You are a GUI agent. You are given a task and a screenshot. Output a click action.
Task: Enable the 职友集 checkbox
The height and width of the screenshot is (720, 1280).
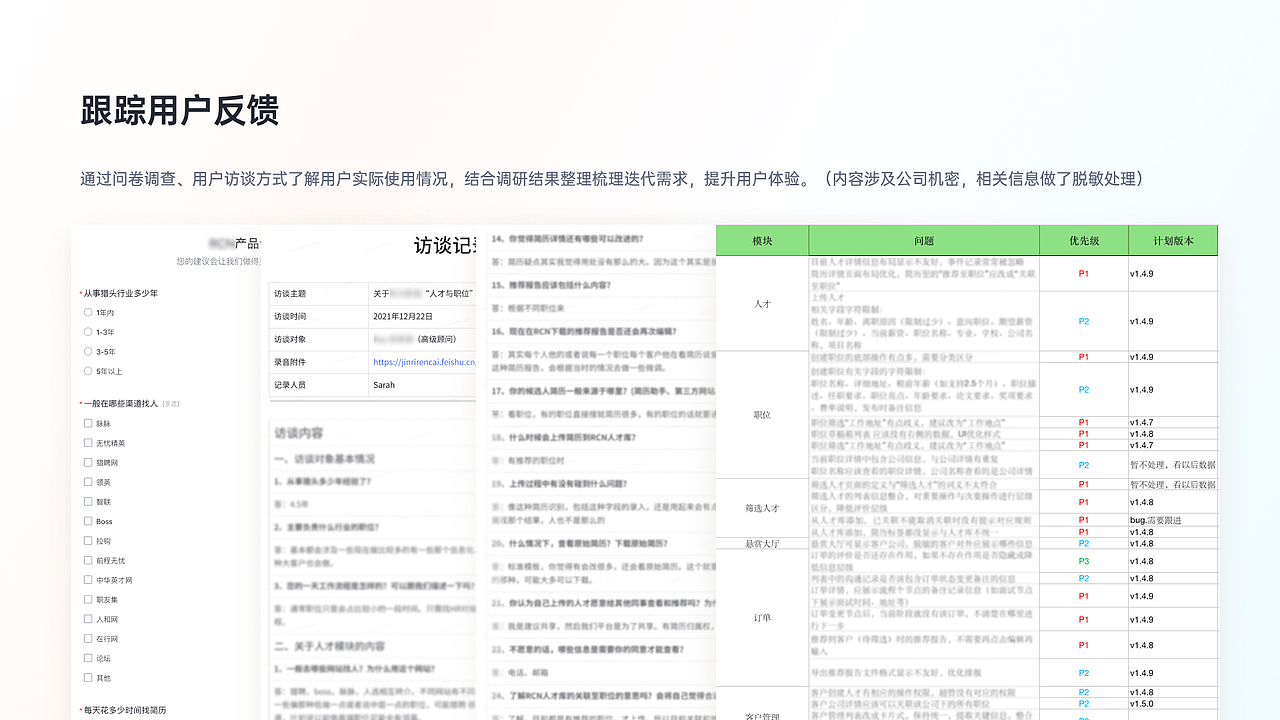[x=89, y=600]
